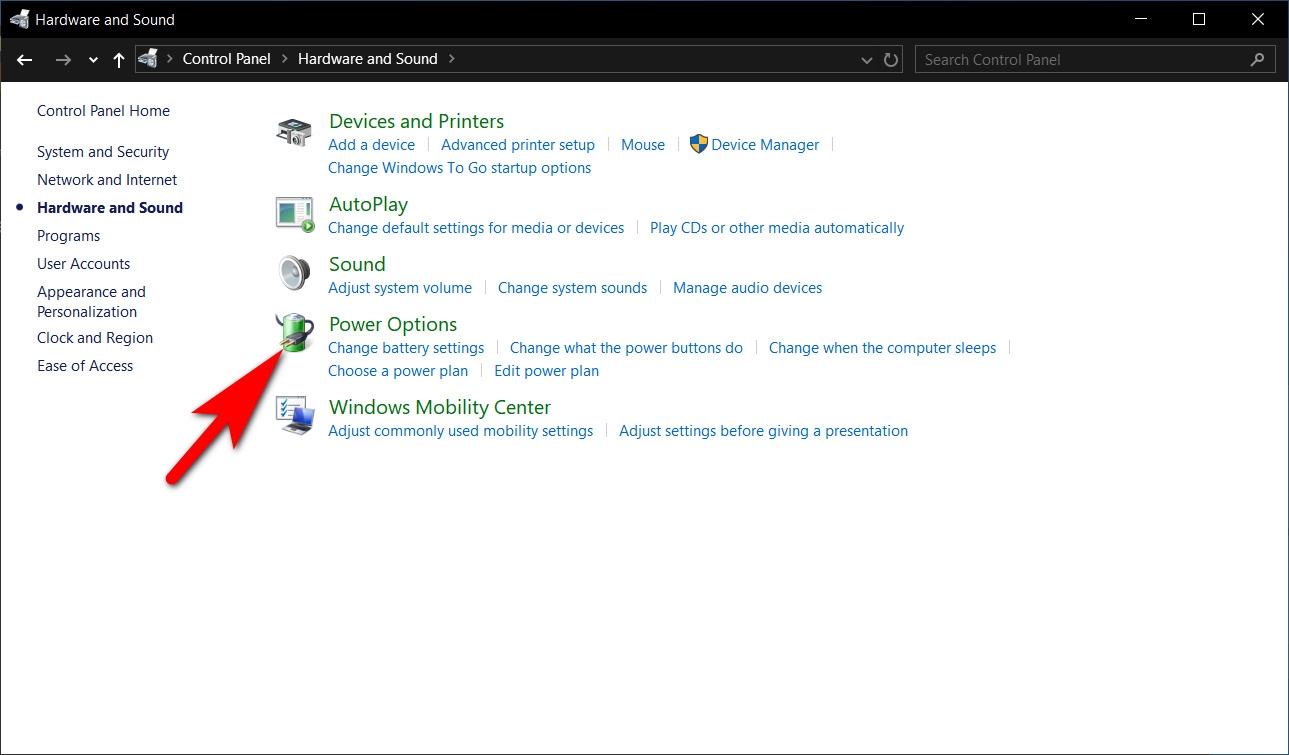The height and width of the screenshot is (755, 1289).
Task: Open User Accounts category
Action: tap(83, 264)
